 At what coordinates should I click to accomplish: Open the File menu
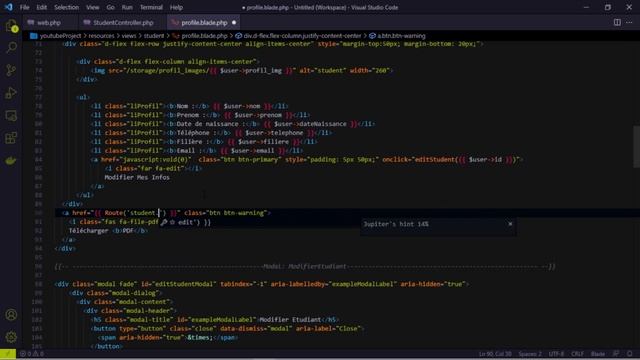pos(24,7)
